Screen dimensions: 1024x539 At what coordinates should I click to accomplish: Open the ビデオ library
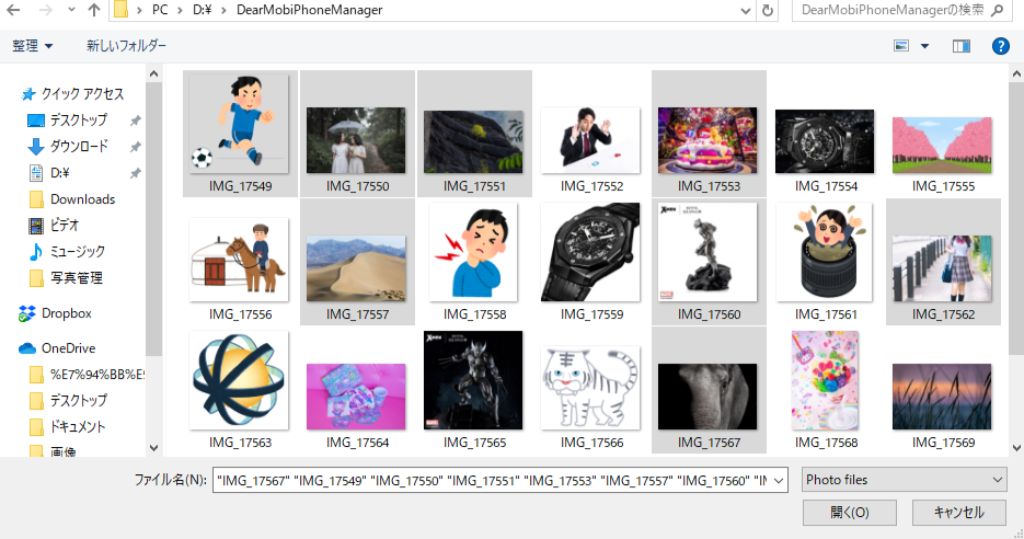54,225
